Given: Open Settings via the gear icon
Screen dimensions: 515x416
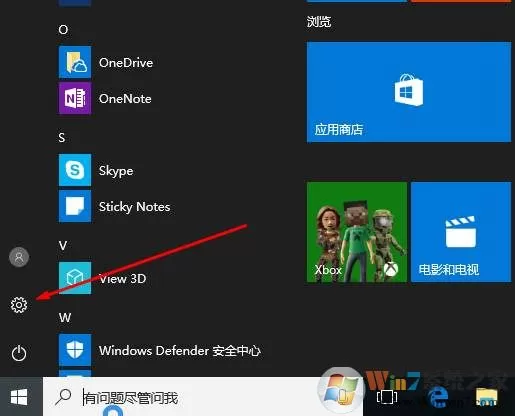Looking at the screenshot, I should 19,305.
